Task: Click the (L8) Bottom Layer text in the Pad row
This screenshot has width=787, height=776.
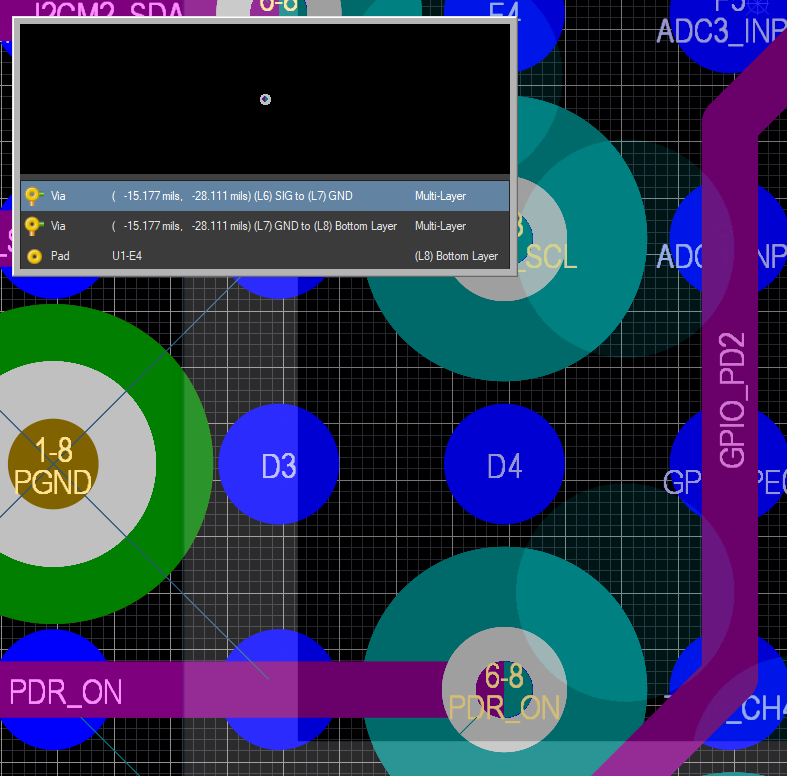Action: (x=456, y=256)
